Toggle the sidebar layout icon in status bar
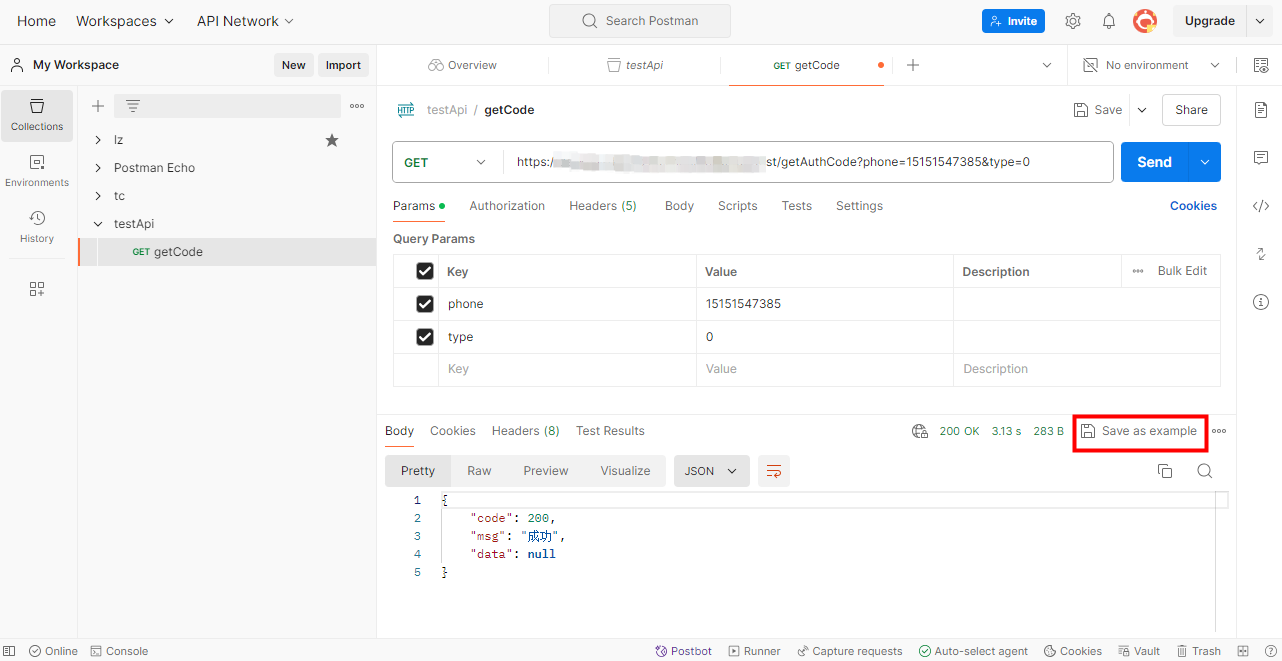This screenshot has width=1282, height=661. click(x=10, y=651)
